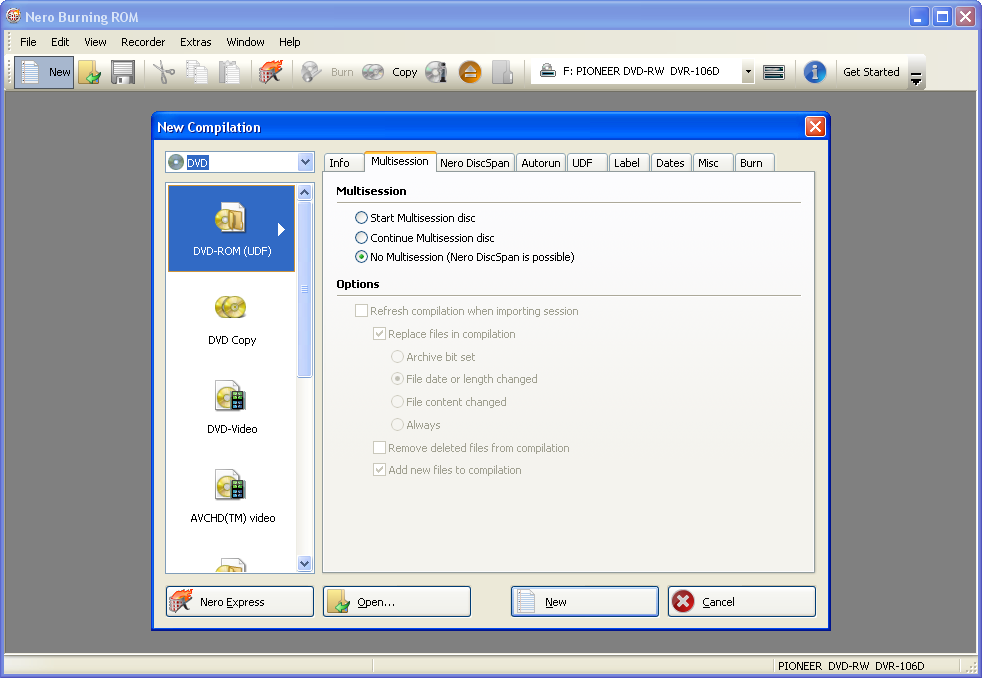Open the DVD disc type dropdown

point(305,162)
